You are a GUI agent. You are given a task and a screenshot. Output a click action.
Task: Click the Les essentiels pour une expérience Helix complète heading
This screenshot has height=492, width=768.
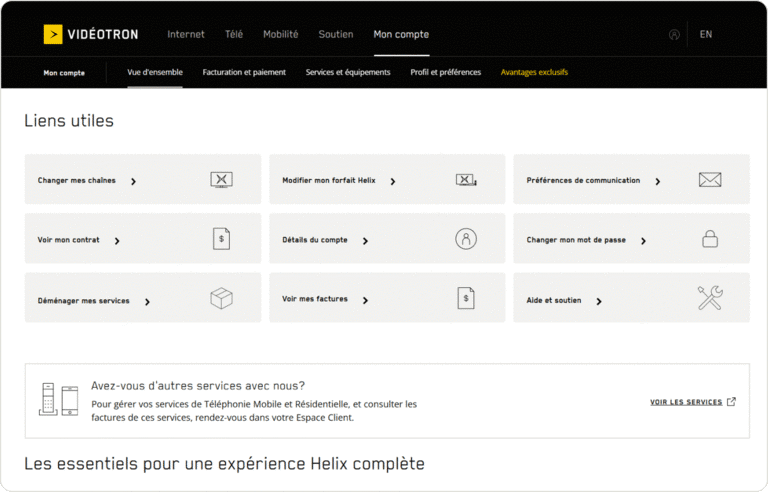224,464
